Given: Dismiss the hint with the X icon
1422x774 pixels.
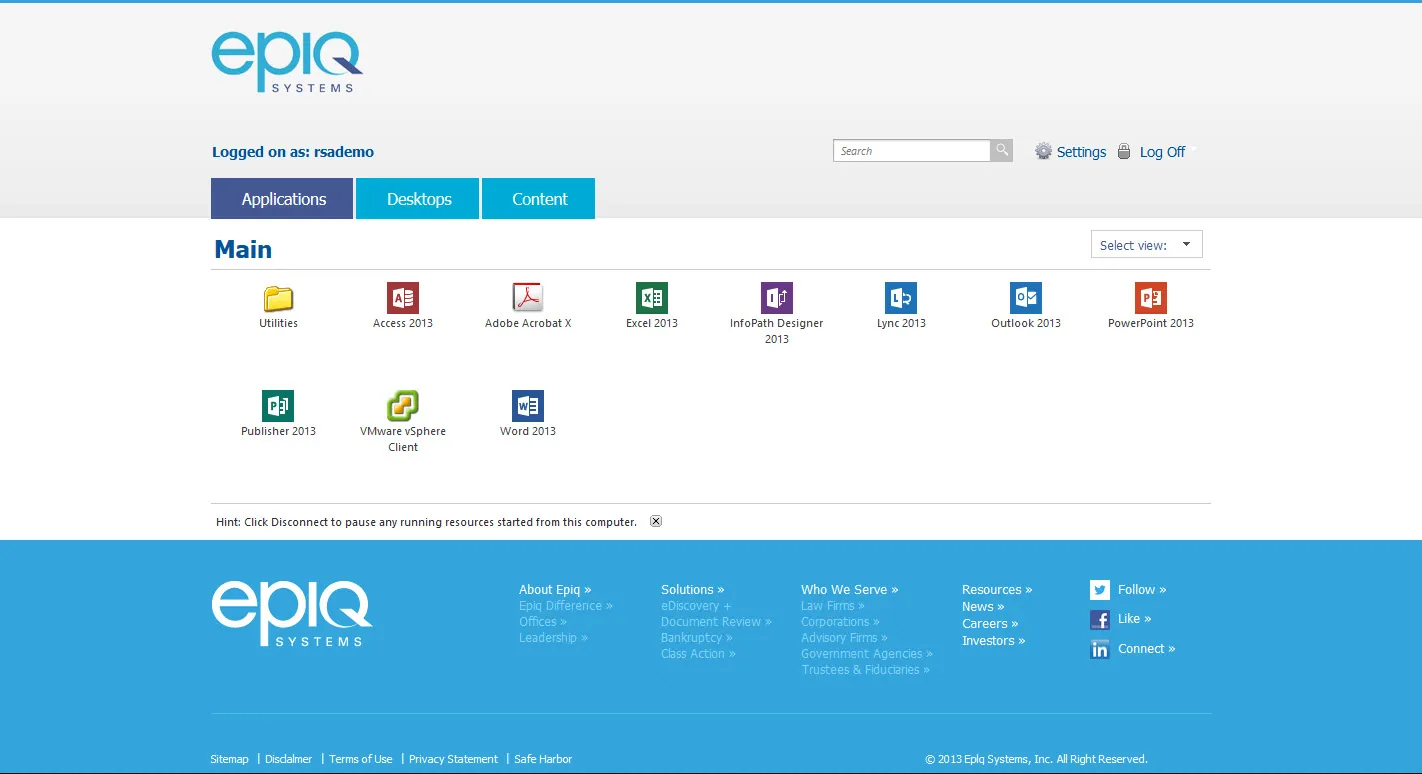Looking at the screenshot, I should point(656,521).
